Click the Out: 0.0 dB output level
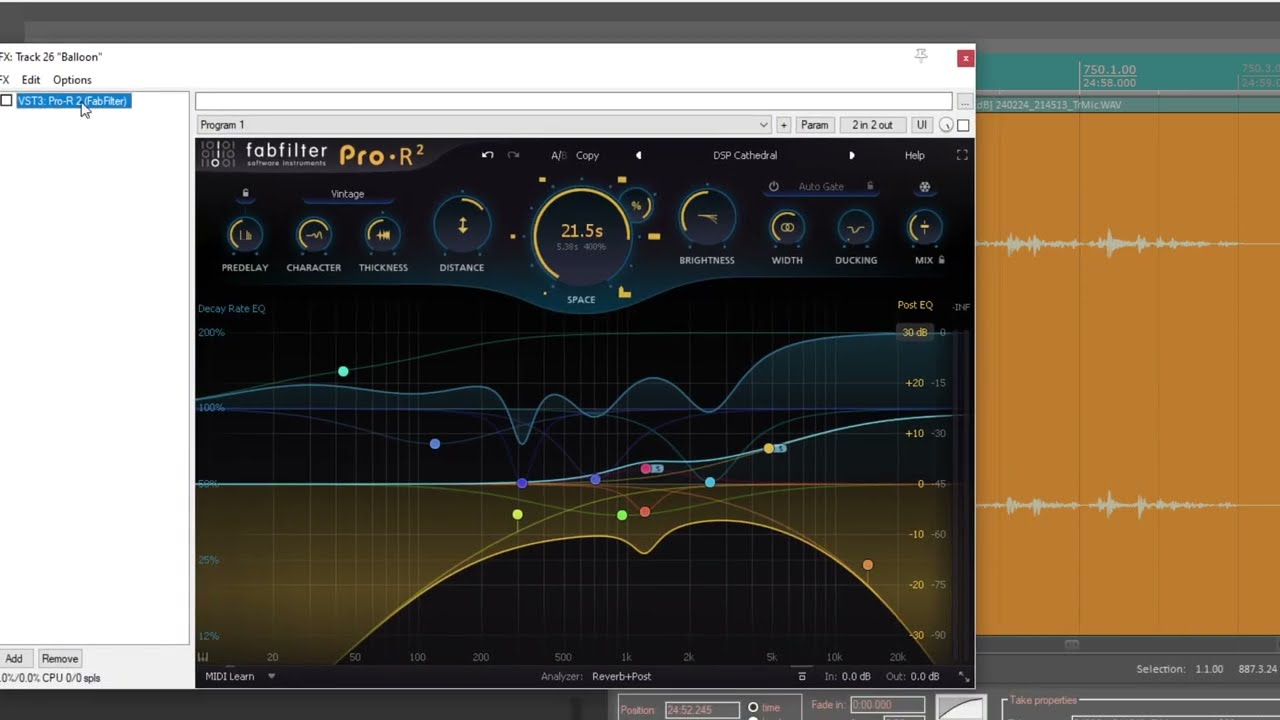The height and width of the screenshot is (720, 1280). pyautogui.click(x=913, y=676)
